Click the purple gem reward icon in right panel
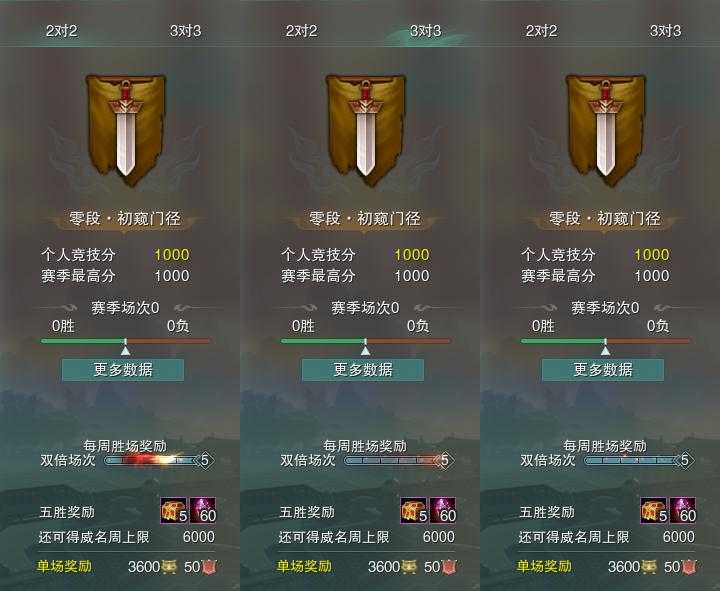Image resolution: width=720 pixels, height=591 pixels. click(x=682, y=511)
